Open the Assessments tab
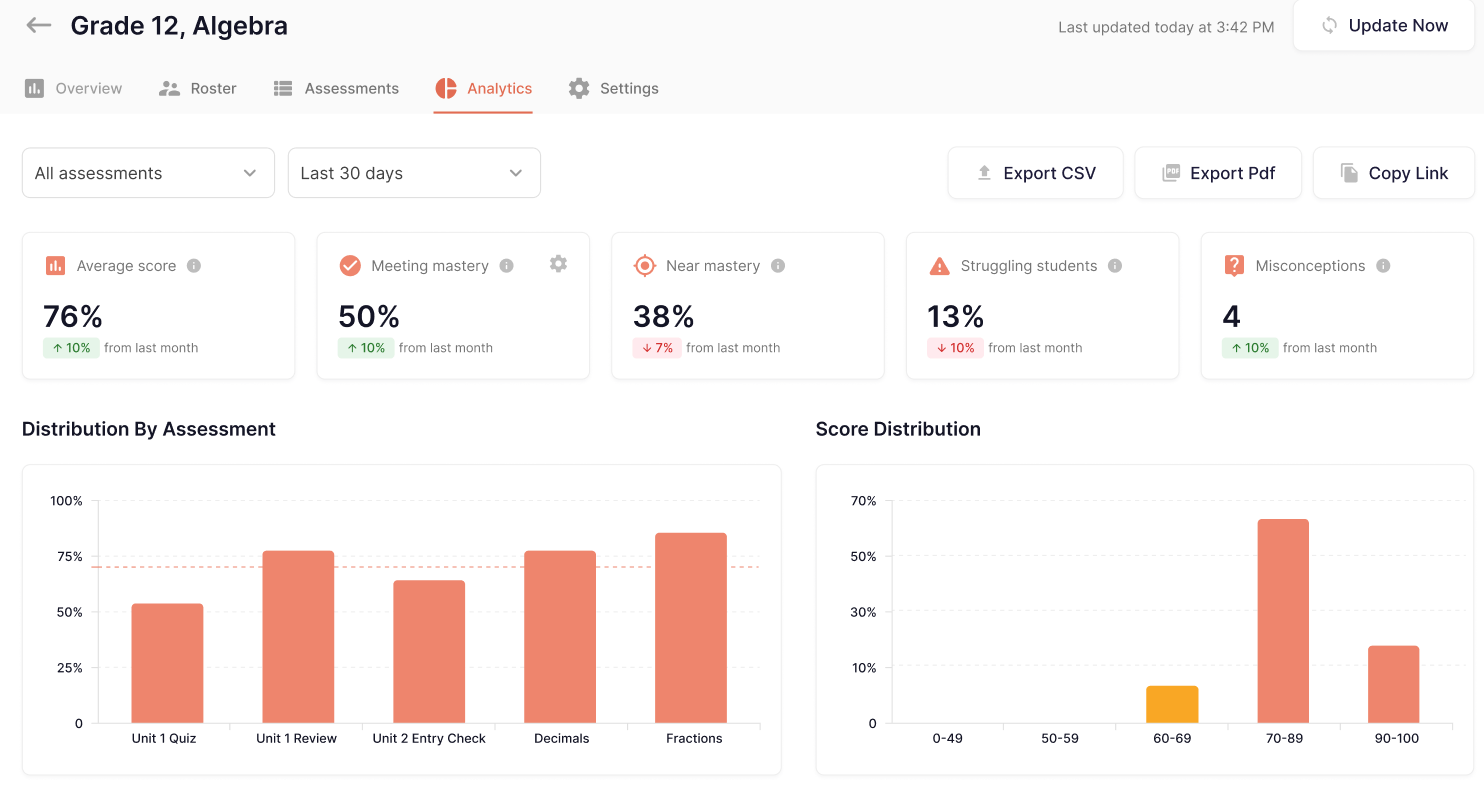This screenshot has height=794, width=1484. click(336, 88)
